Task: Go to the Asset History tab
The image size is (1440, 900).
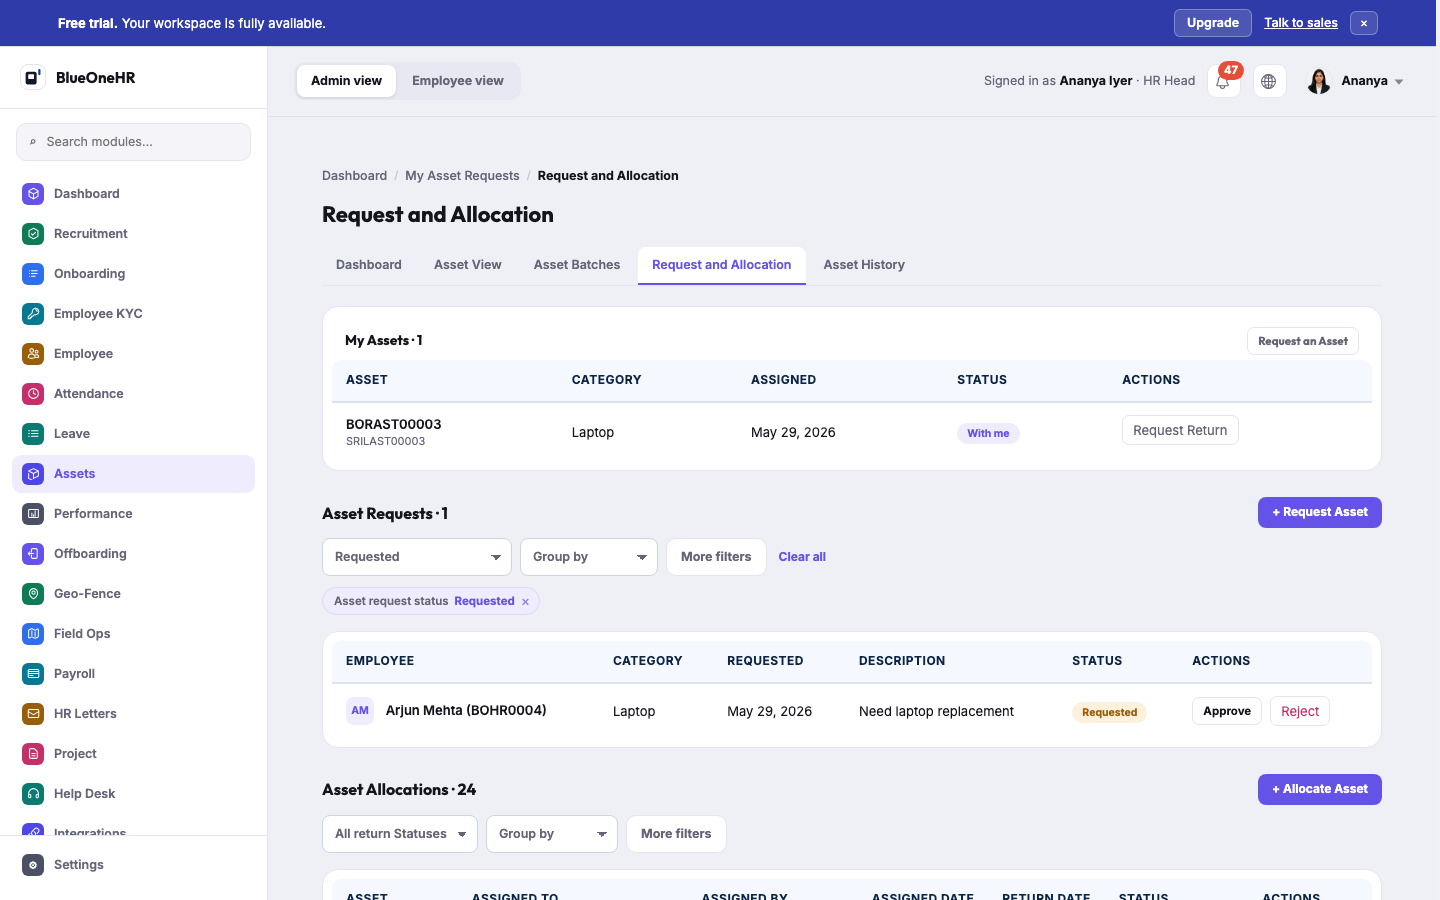Action: 864,265
